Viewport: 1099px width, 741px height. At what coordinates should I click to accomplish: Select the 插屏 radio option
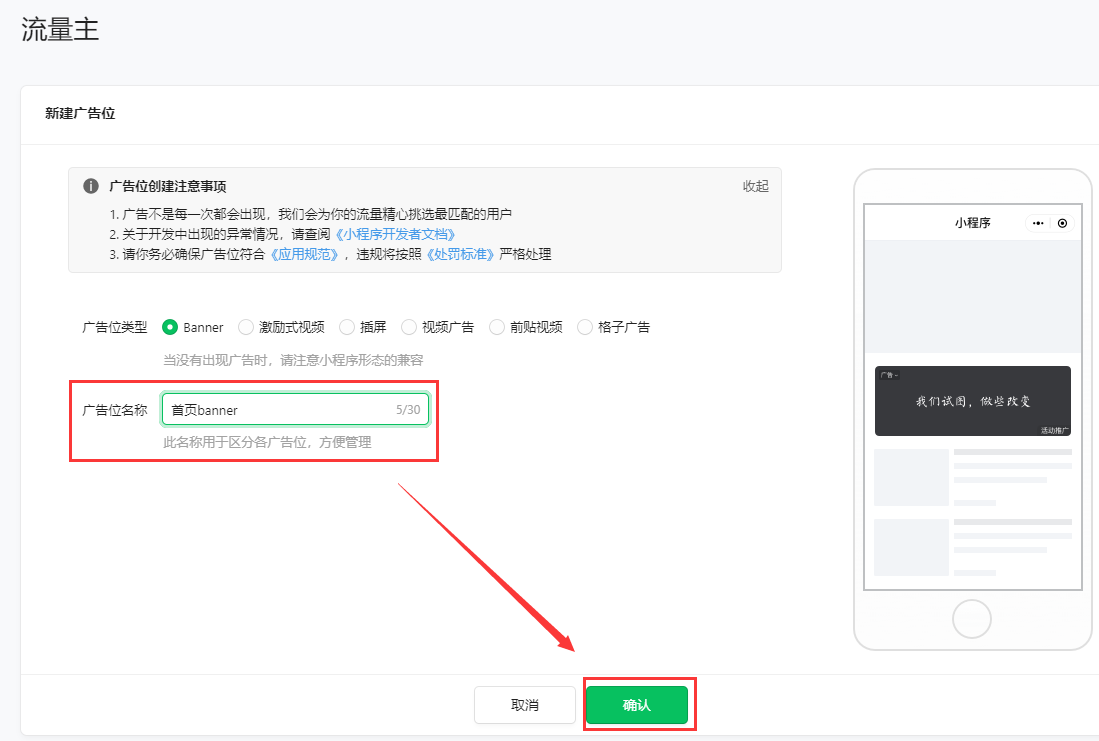[x=347, y=327]
